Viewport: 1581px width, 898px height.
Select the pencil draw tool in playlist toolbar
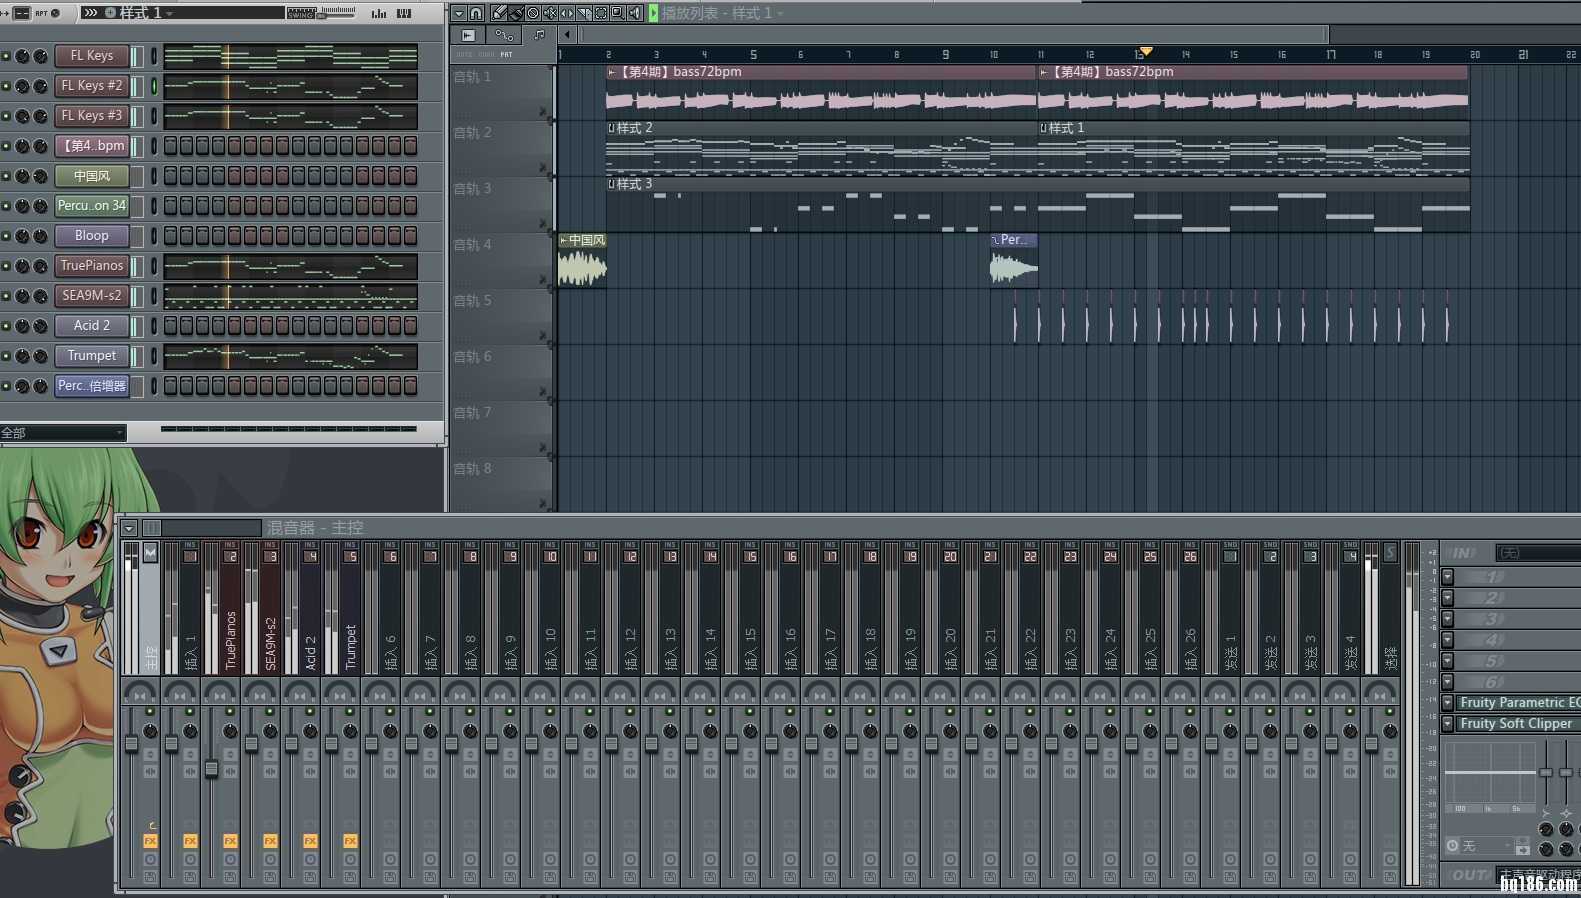pyautogui.click(x=499, y=13)
